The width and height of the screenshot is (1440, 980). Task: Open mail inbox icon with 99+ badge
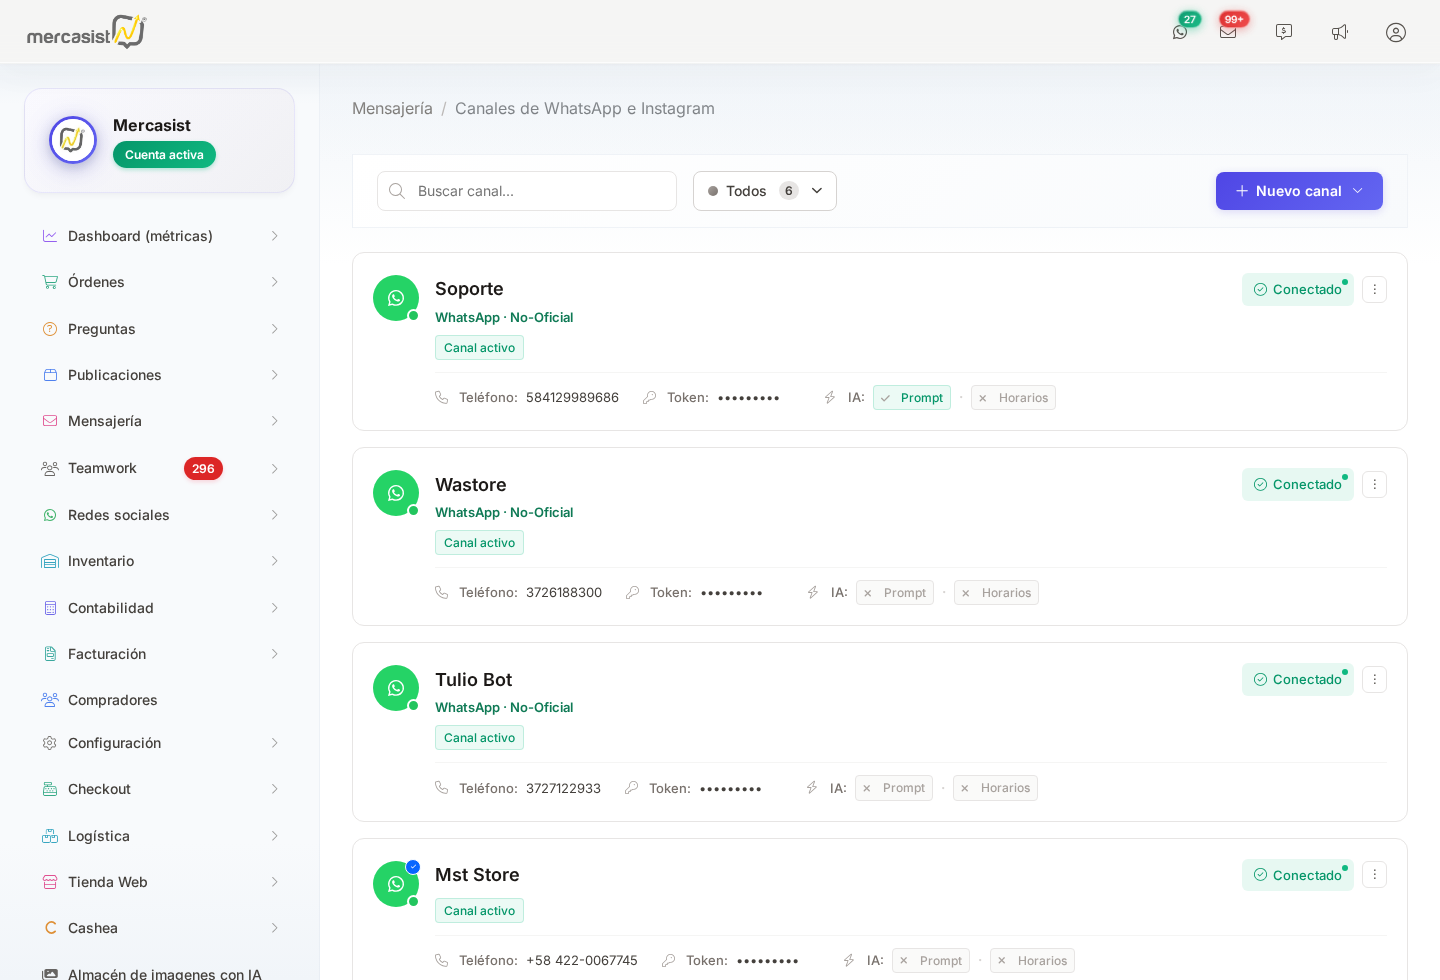1228,32
